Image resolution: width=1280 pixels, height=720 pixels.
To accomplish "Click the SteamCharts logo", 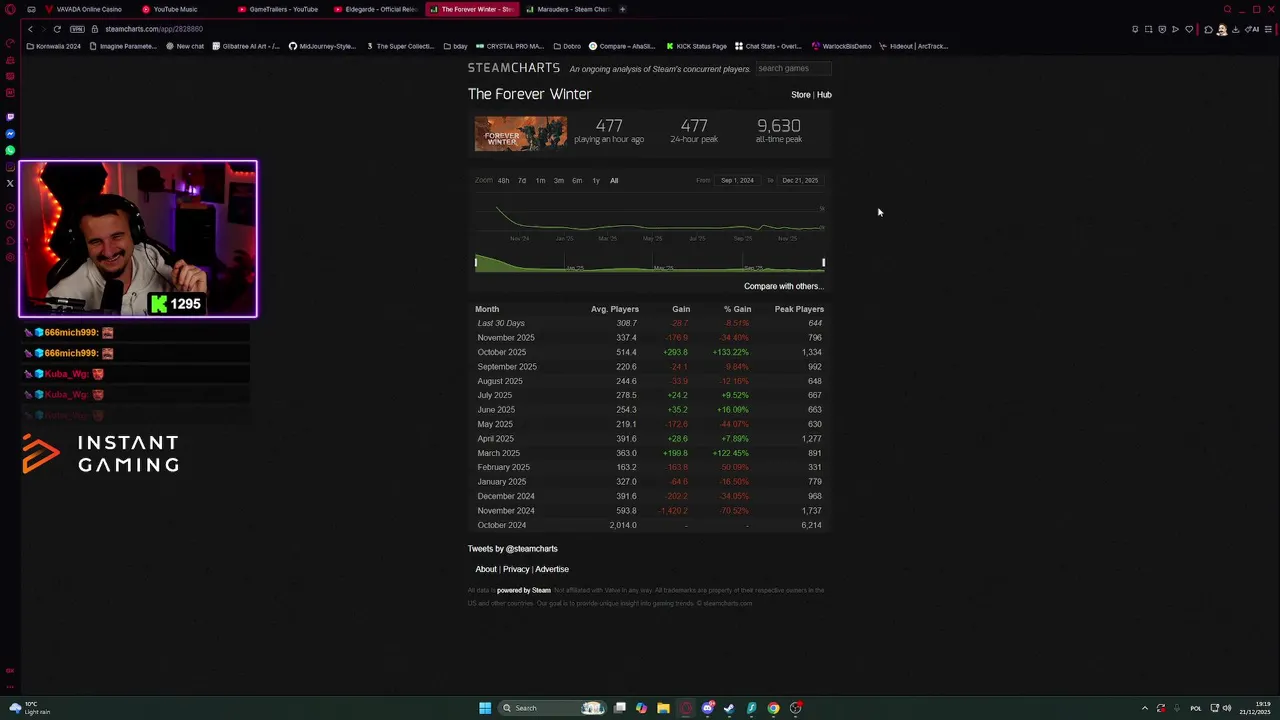I will tap(514, 68).
